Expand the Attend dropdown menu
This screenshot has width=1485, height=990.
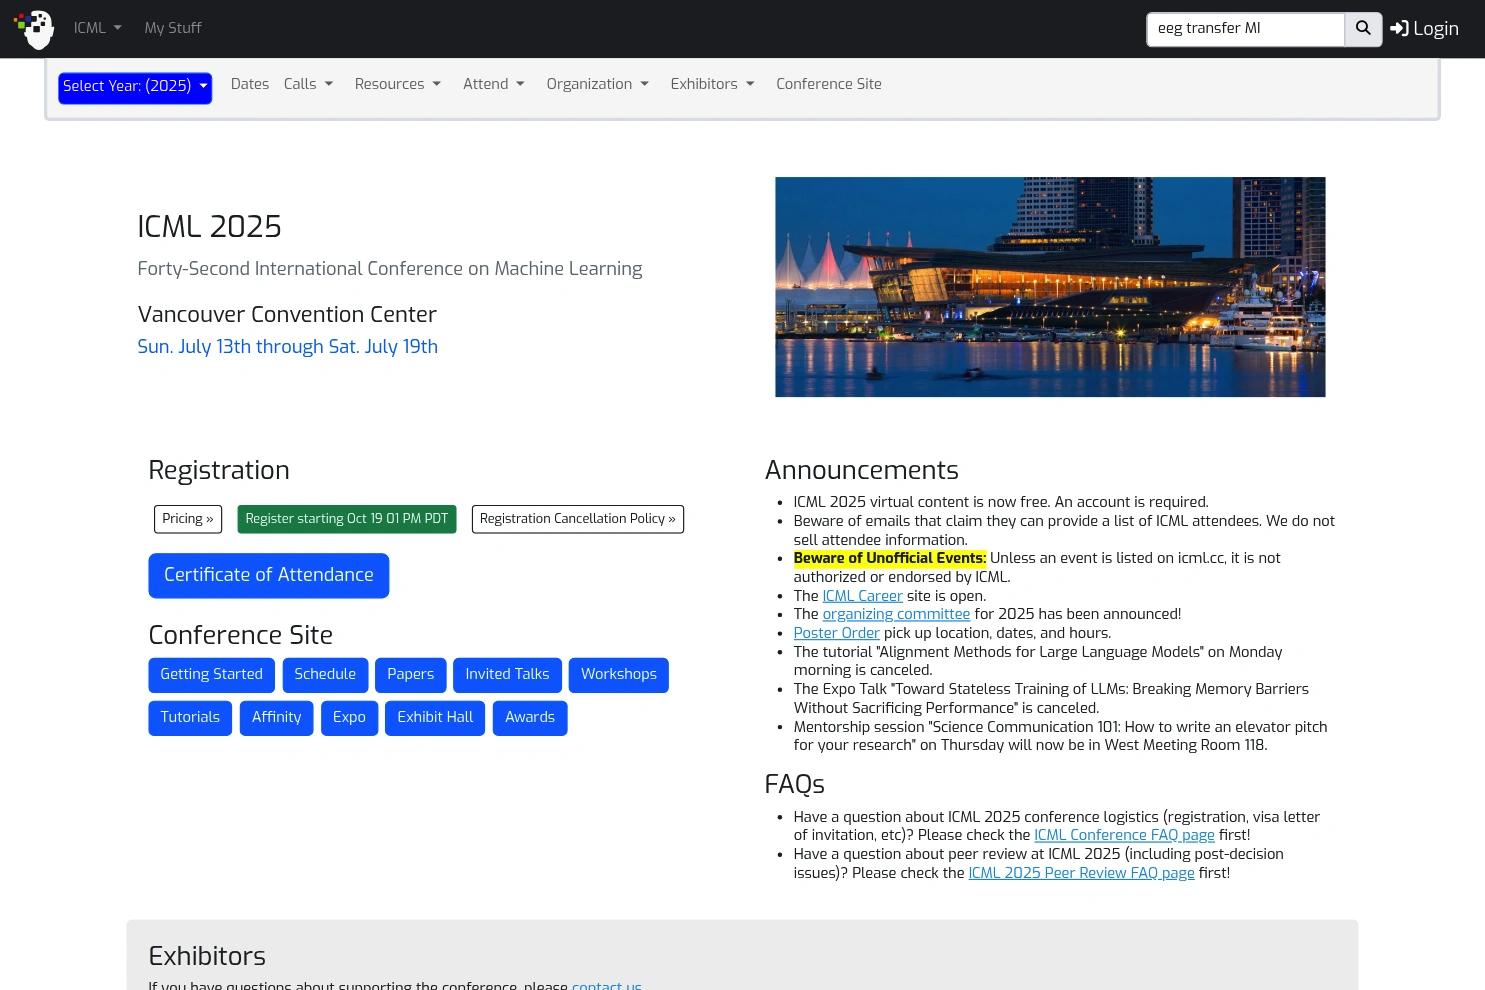(x=494, y=85)
